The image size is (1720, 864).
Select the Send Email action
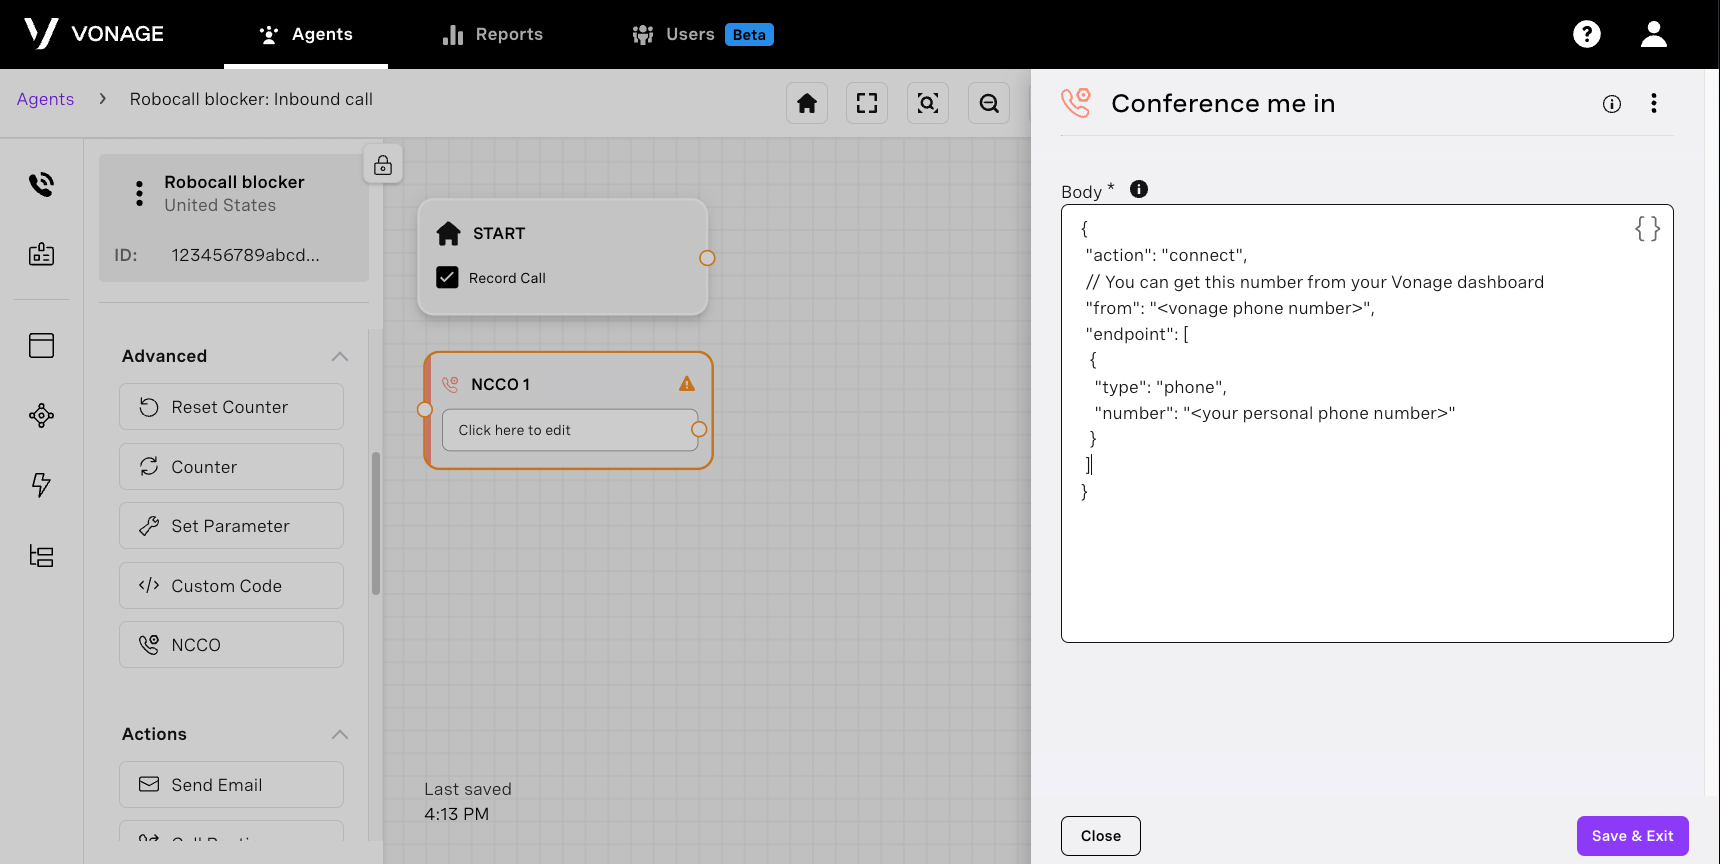pos(231,785)
